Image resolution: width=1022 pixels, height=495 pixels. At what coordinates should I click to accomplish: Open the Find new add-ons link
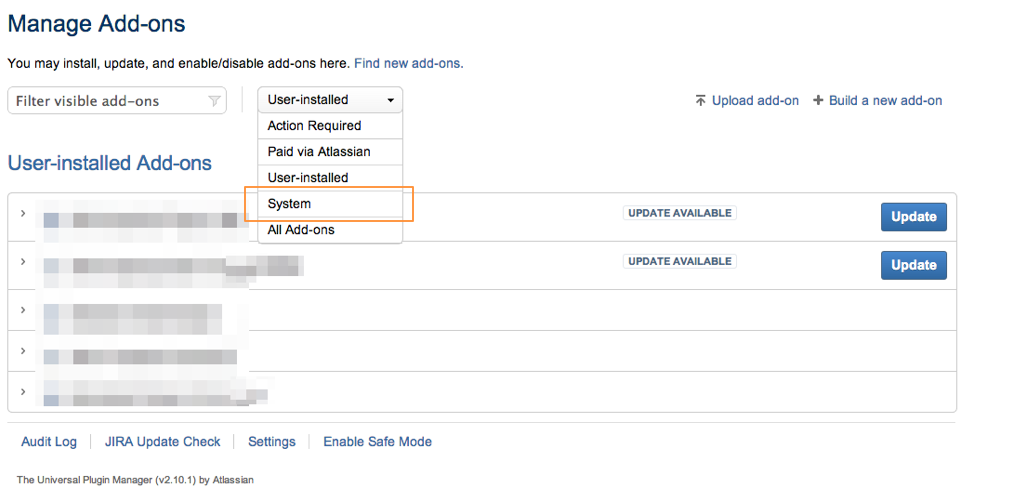(x=408, y=63)
